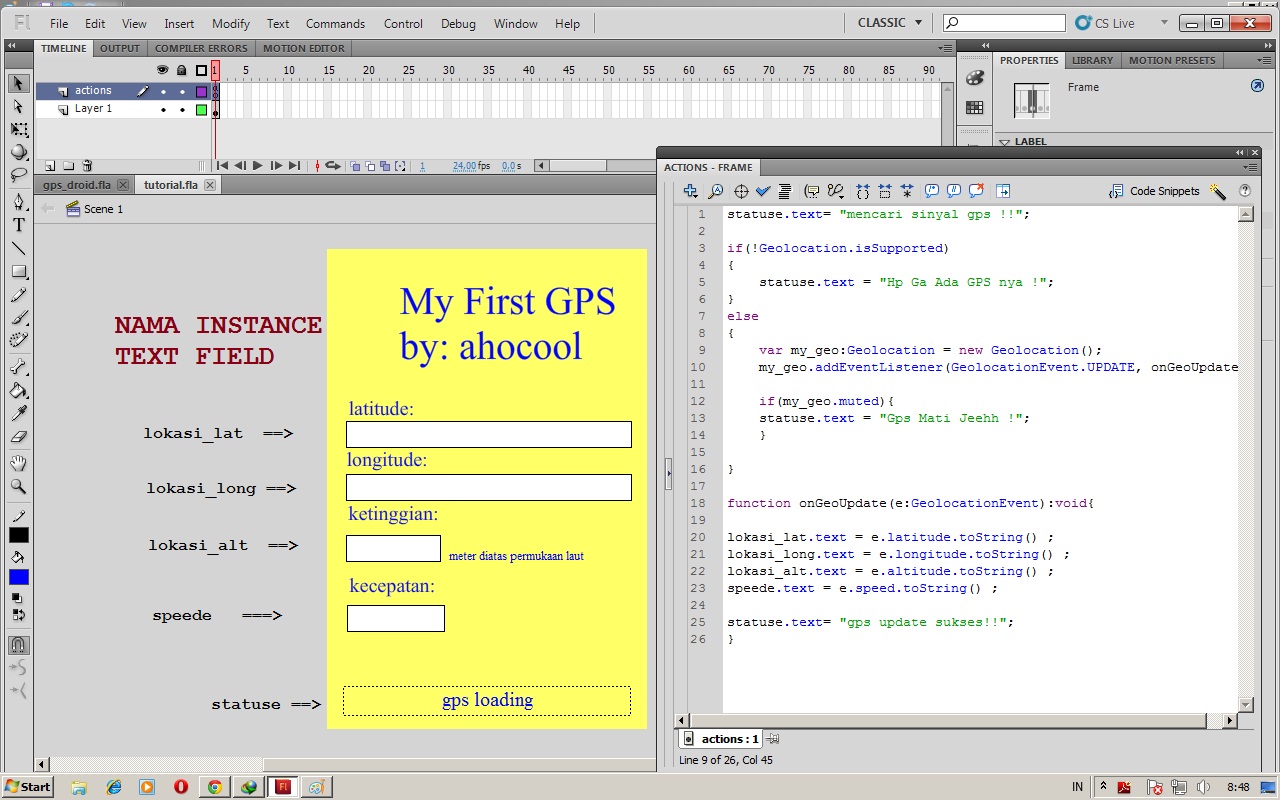This screenshot has width=1280, height=800.
Task: Switch to the MOTION EDITOR tab
Action: pyautogui.click(x=304, y=47)
